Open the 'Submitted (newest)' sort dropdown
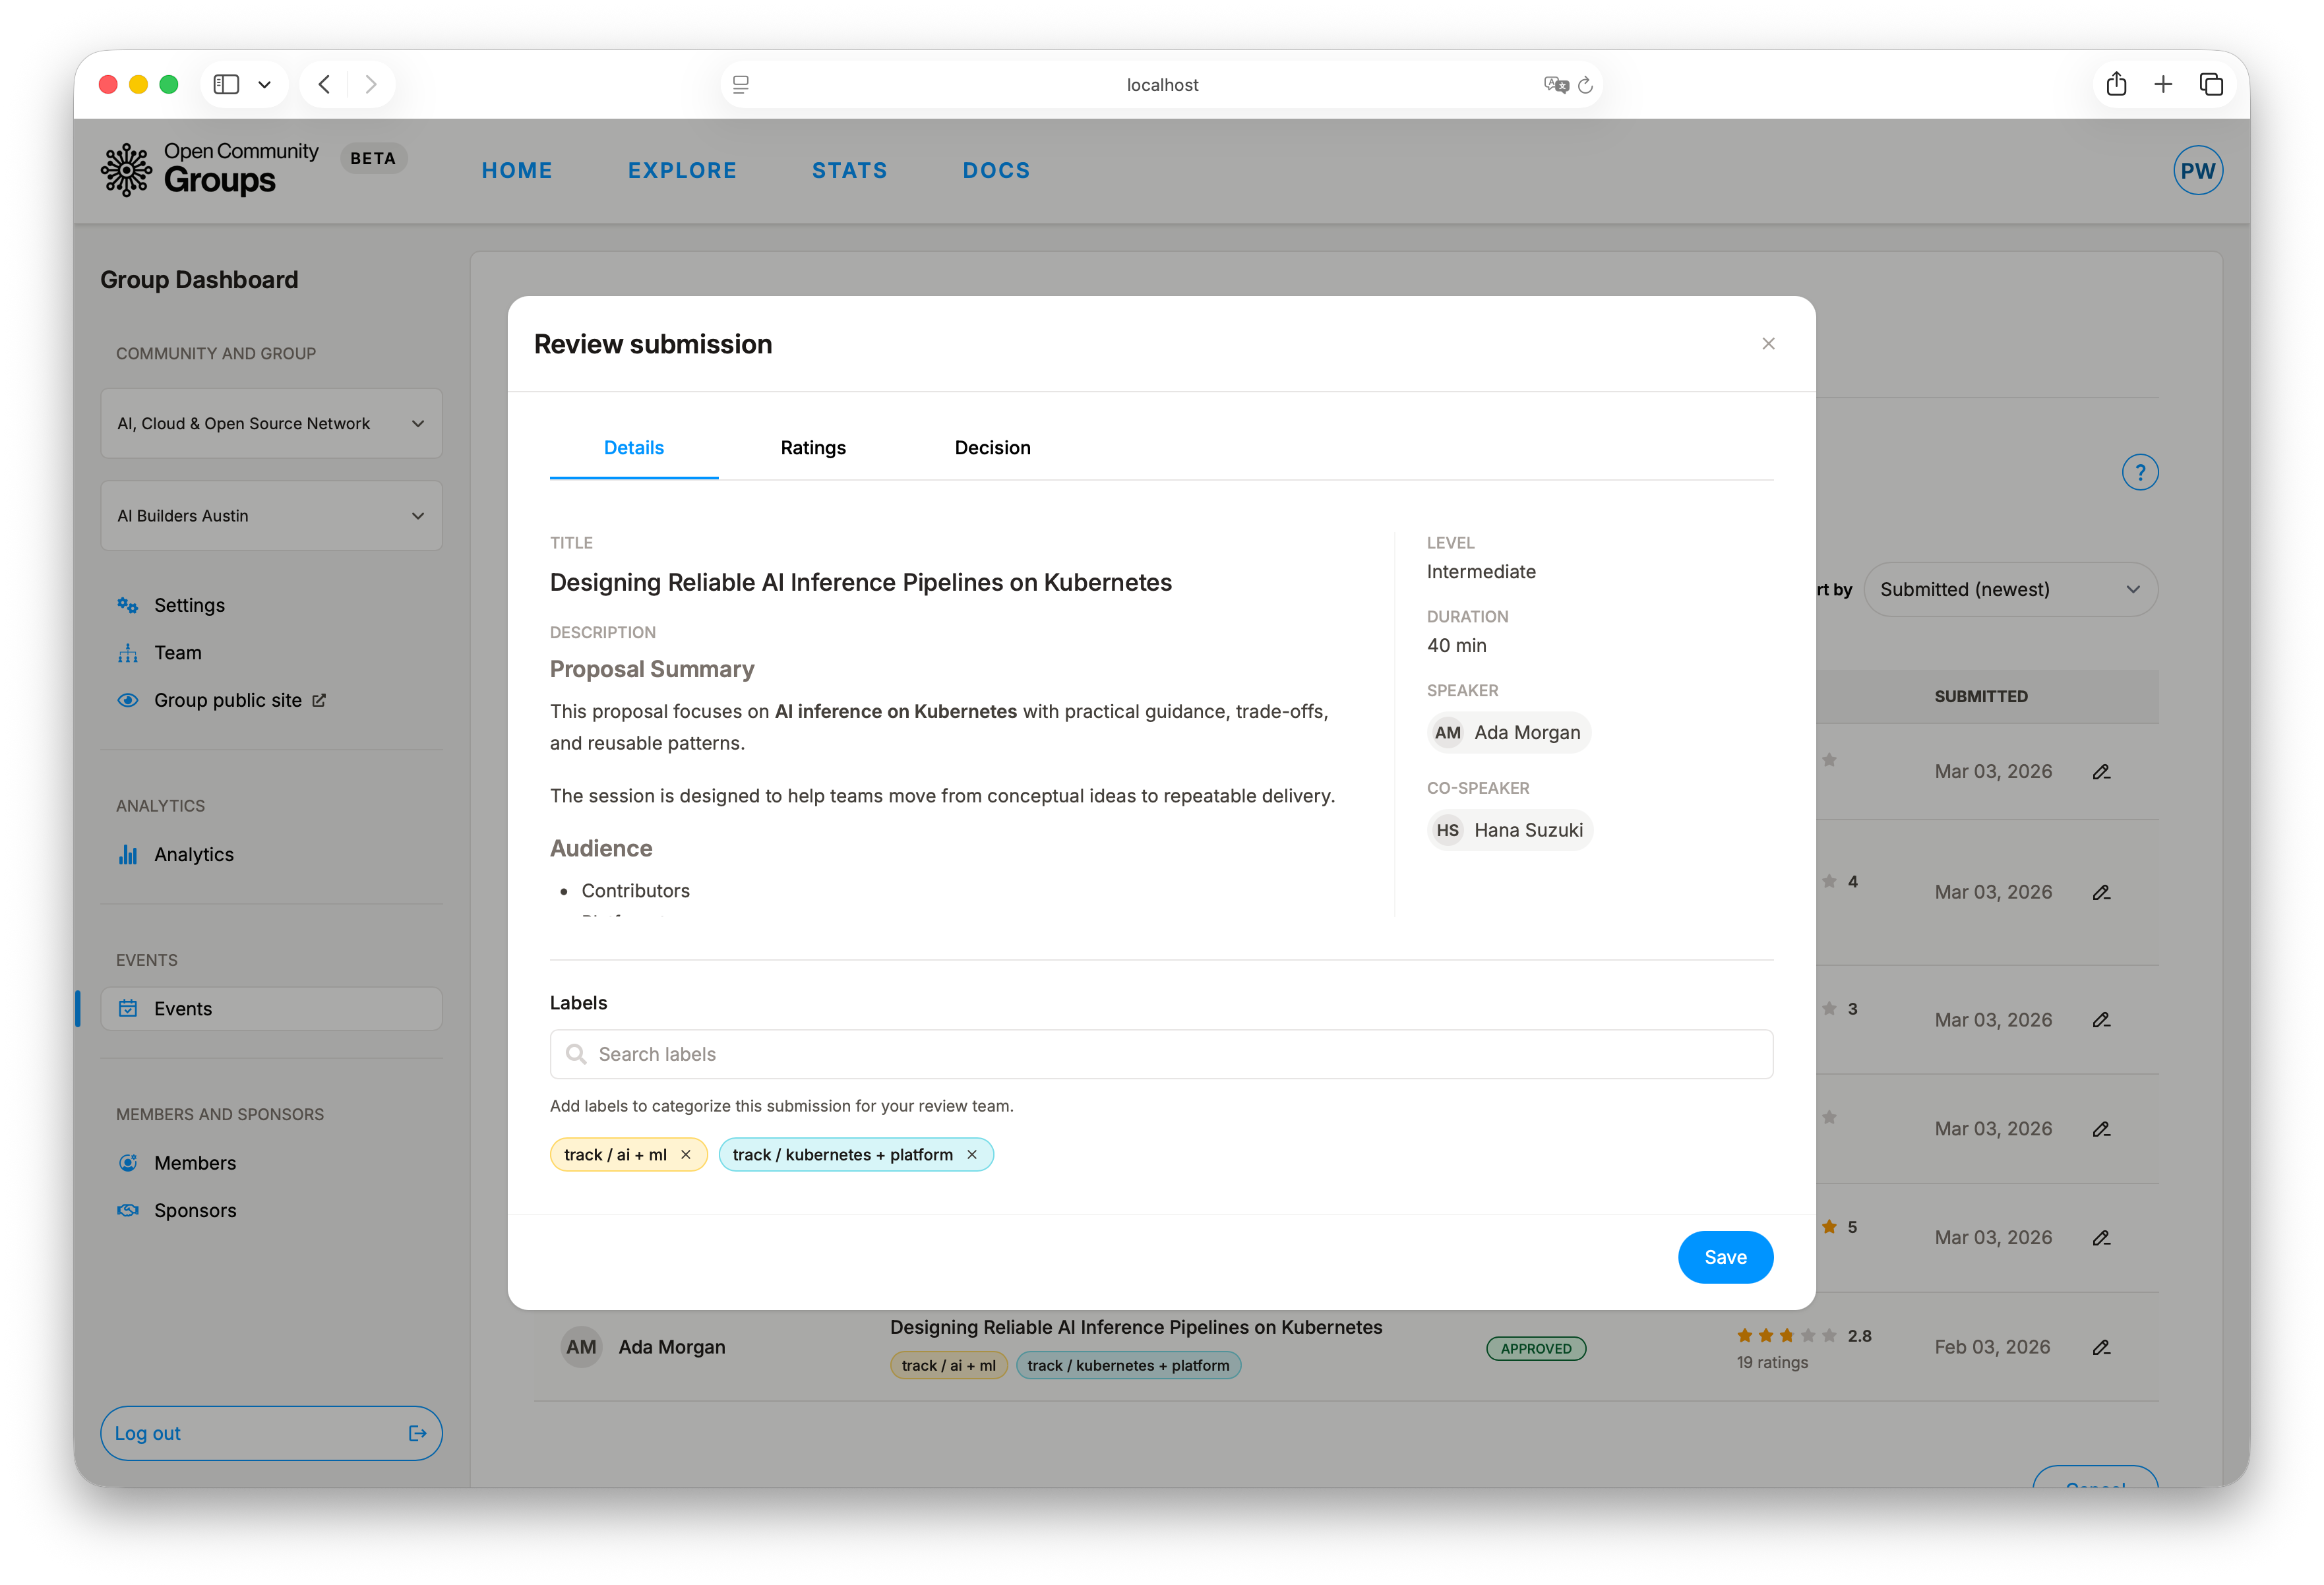This screenshot has height=1585, width=2324. coord(2010,590)
